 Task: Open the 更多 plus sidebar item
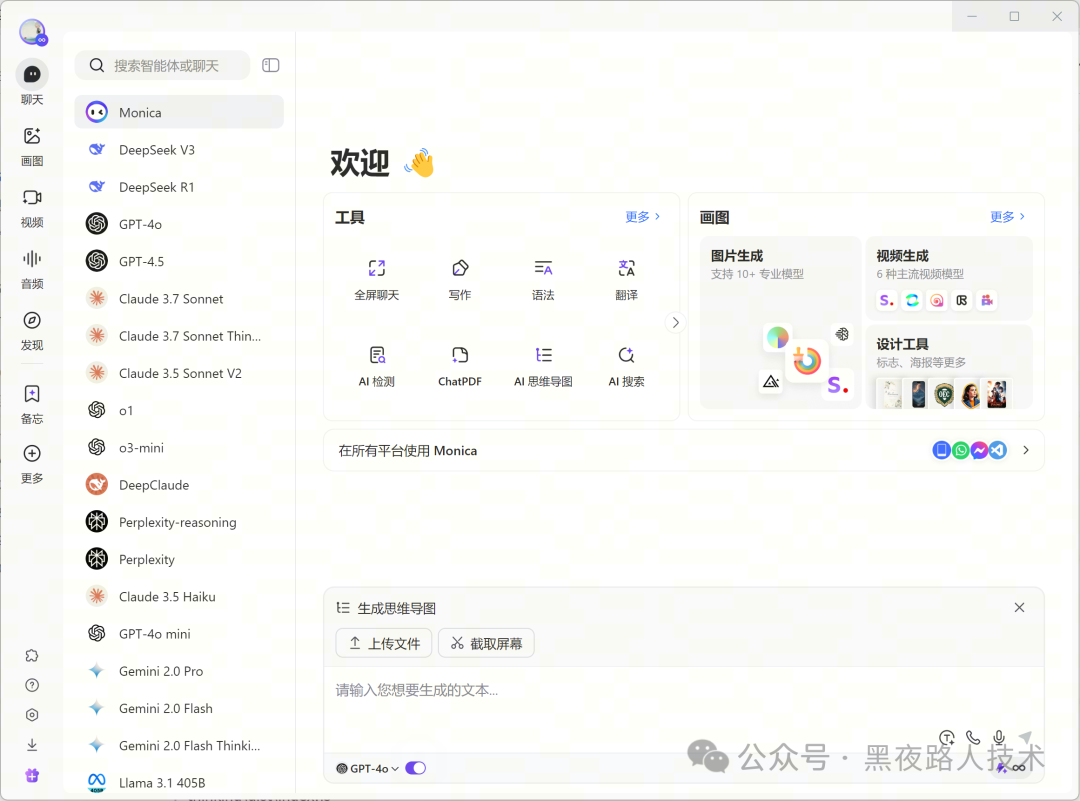[32, 464]
